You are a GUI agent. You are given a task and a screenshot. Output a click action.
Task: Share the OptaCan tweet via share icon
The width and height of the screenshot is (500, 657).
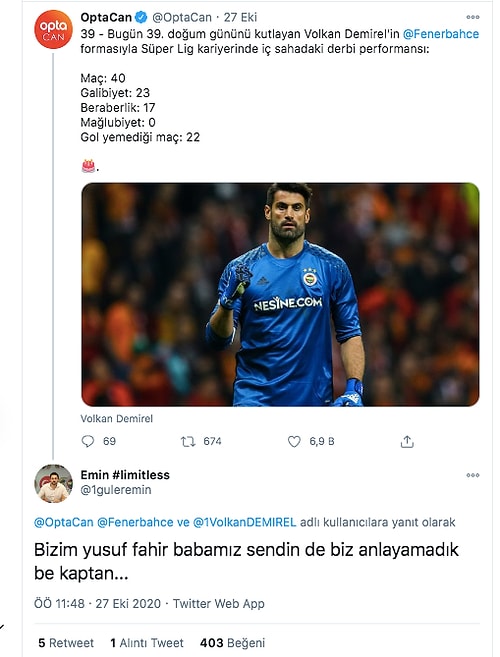[x=407, y=441]
